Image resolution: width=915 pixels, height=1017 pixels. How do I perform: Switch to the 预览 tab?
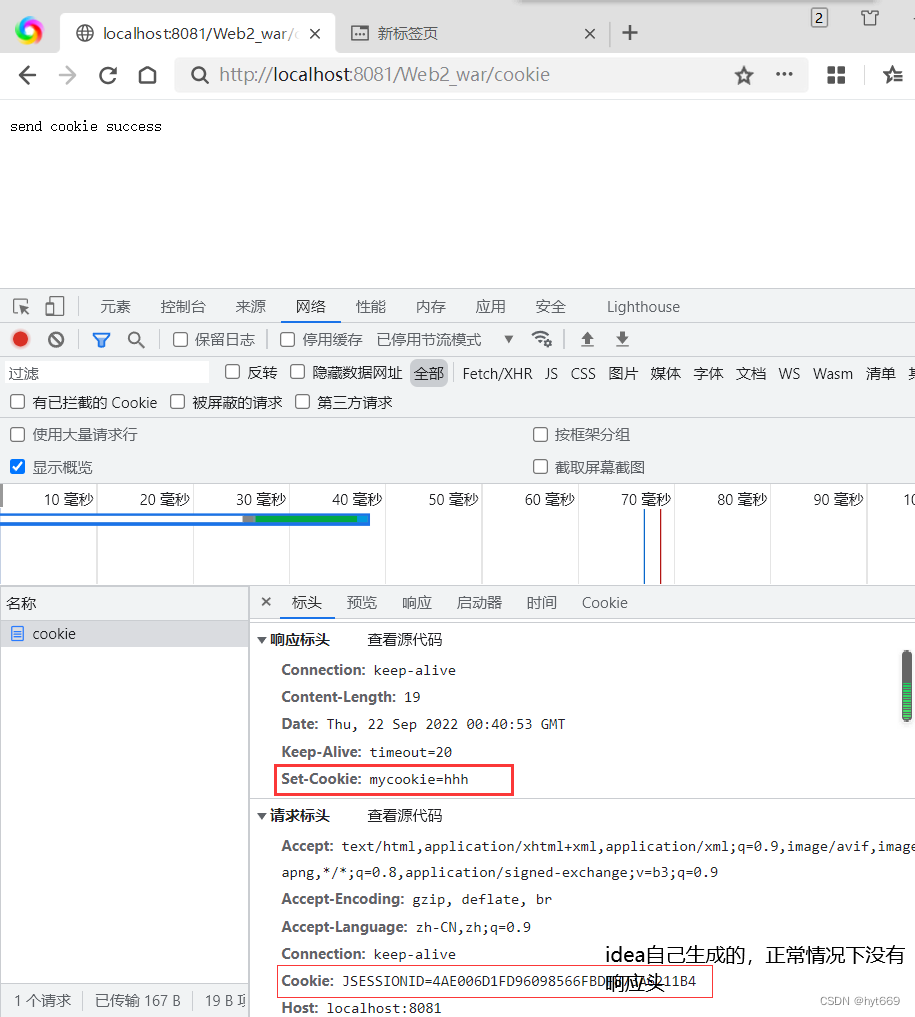361,603
